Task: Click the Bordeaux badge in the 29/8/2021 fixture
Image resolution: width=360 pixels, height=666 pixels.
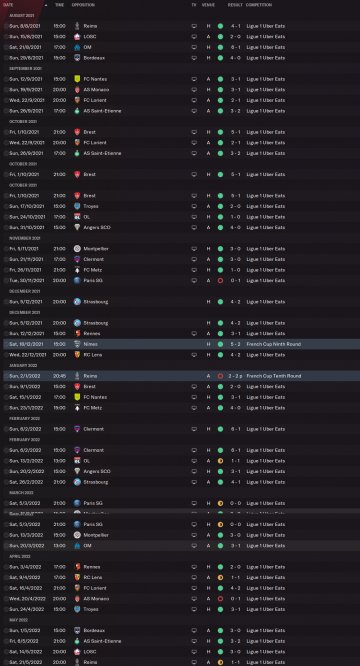Action: (x=77, y=58)
